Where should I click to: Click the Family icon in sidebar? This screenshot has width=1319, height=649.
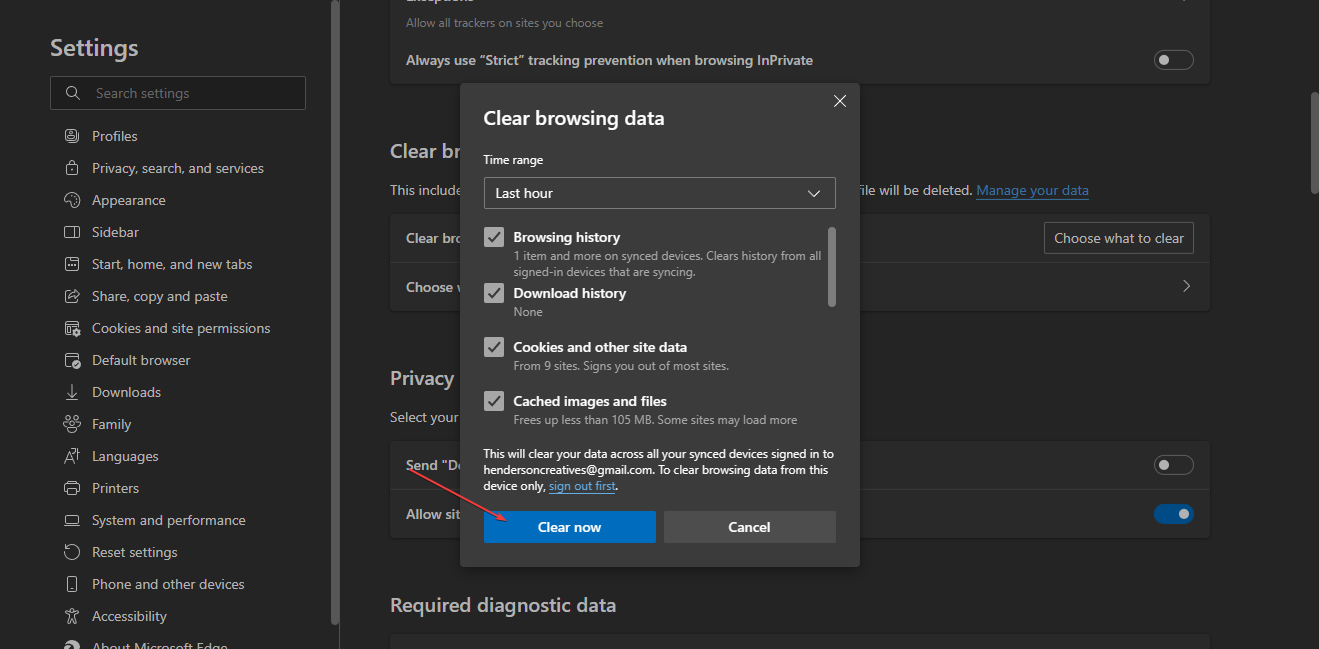coord(72,424)
